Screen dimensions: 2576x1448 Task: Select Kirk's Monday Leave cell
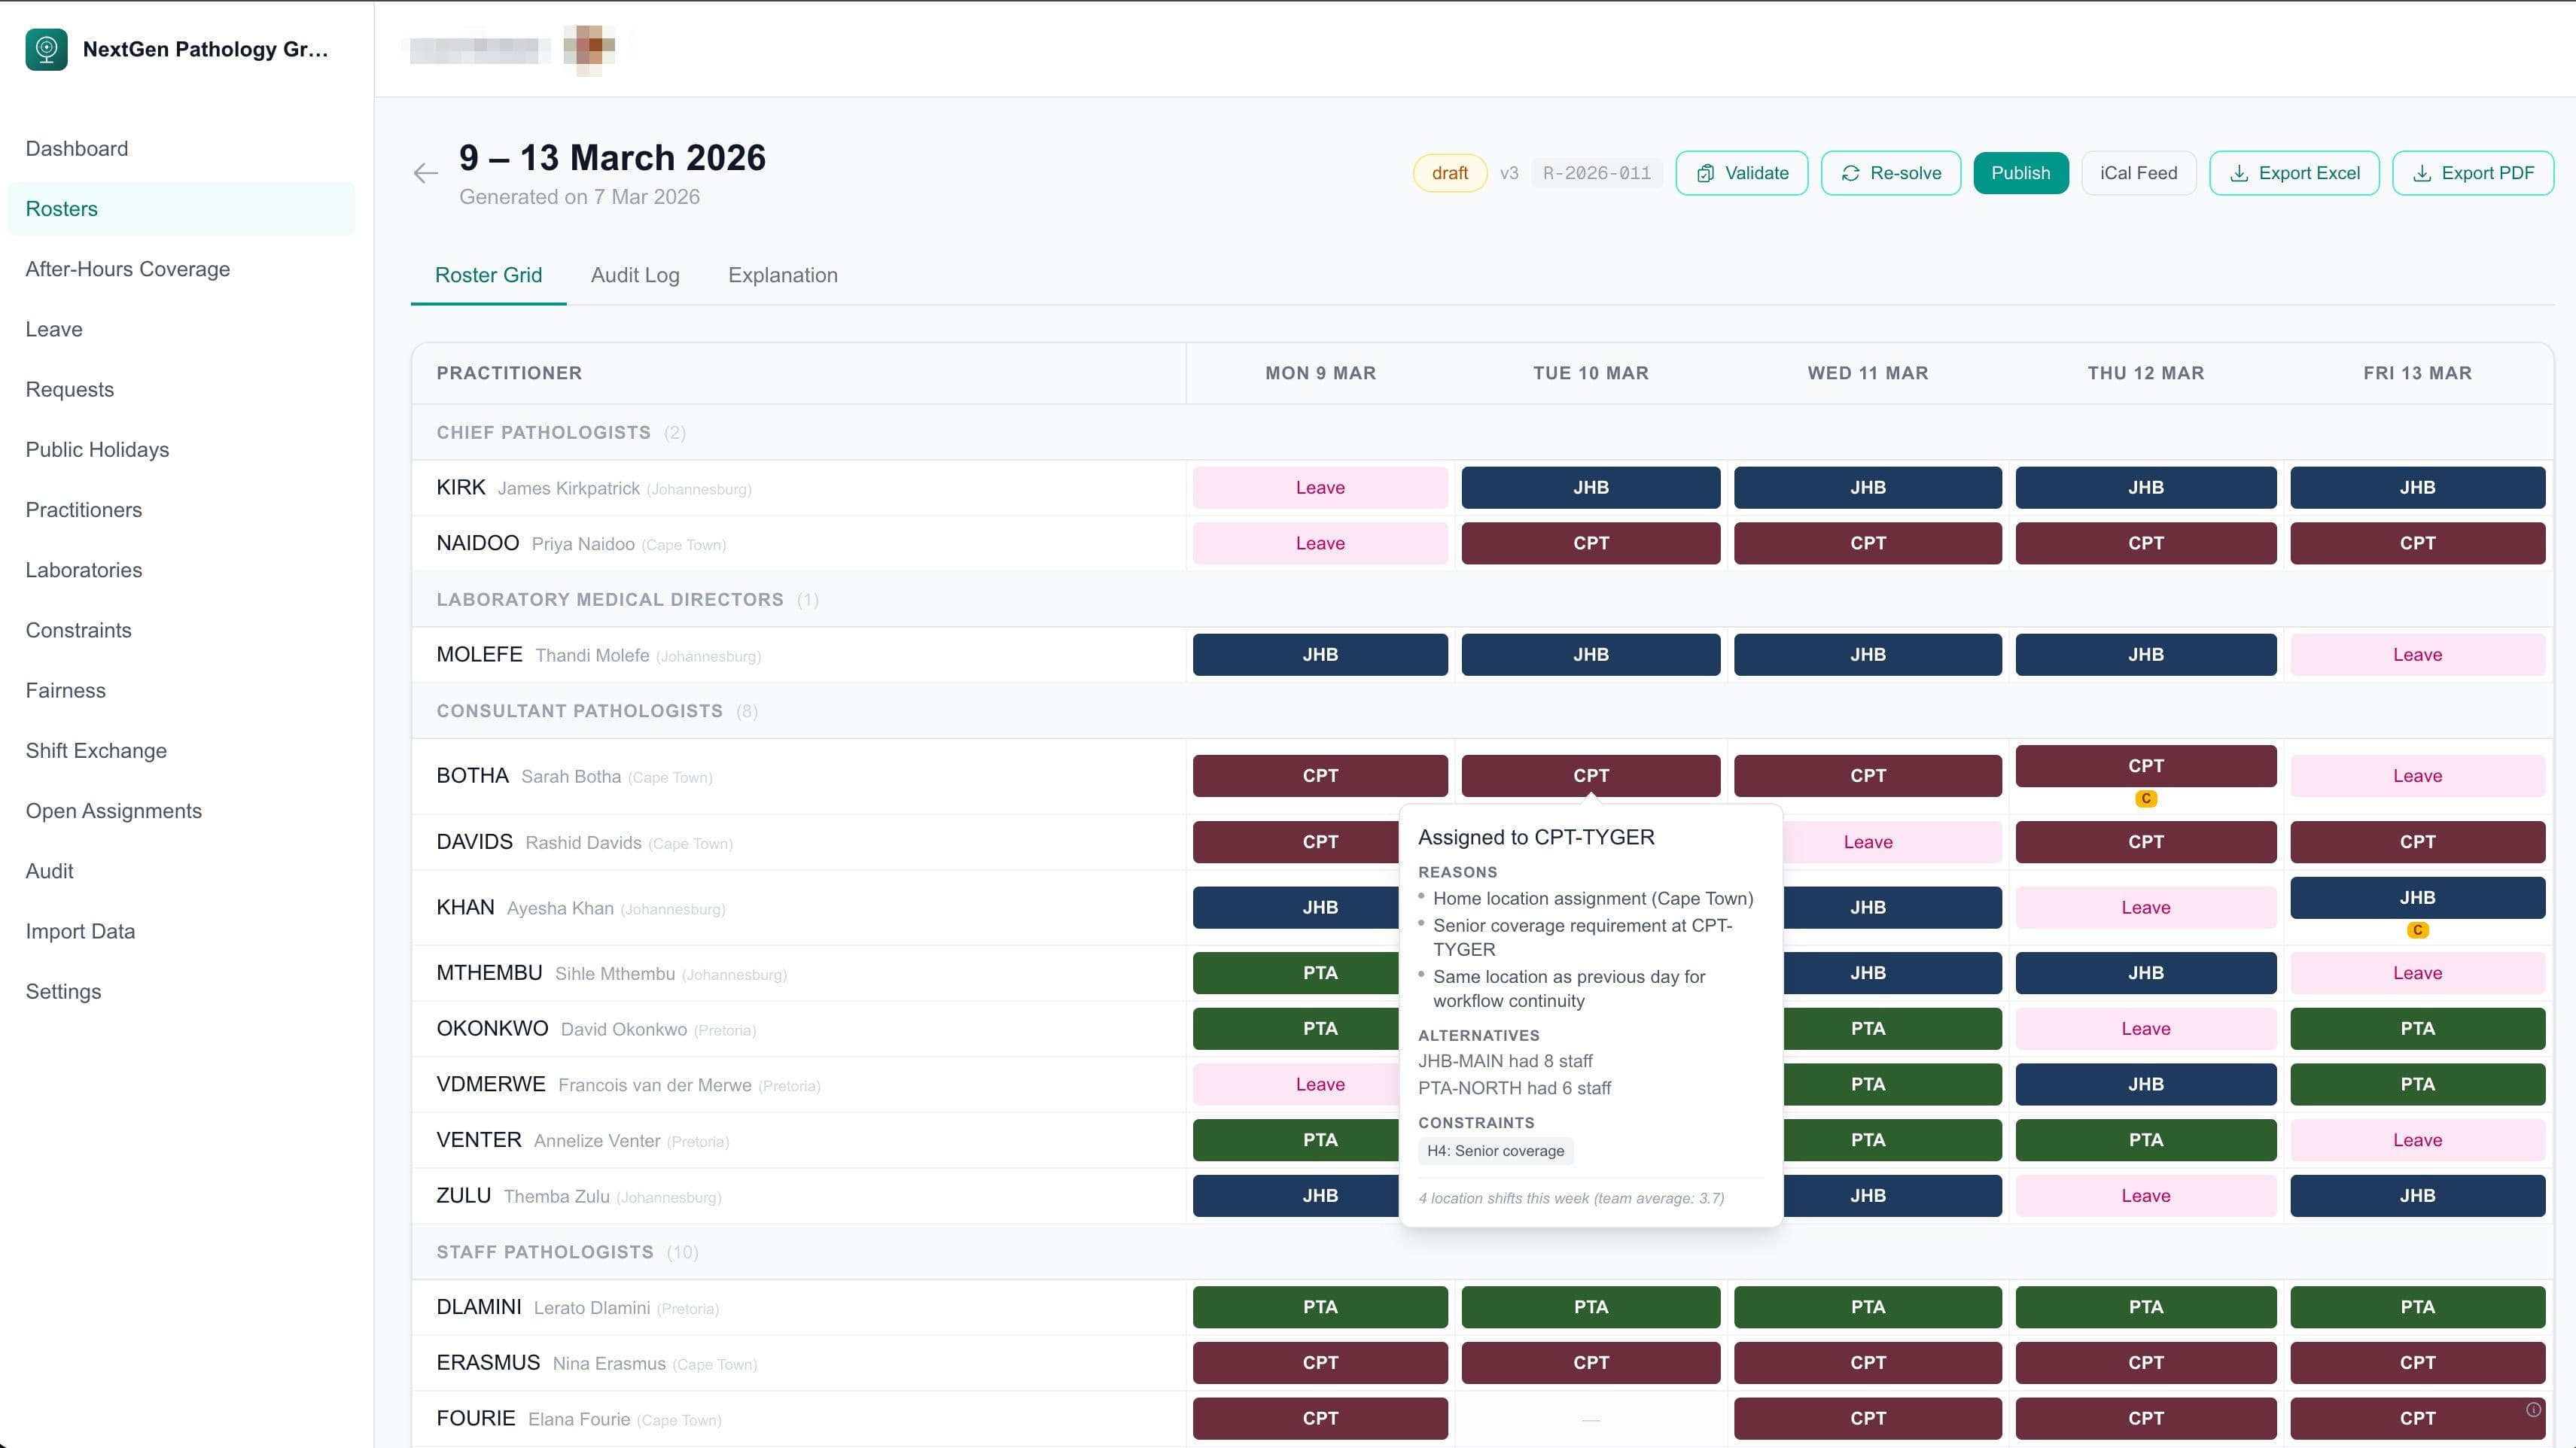(x=1320, y=487)
